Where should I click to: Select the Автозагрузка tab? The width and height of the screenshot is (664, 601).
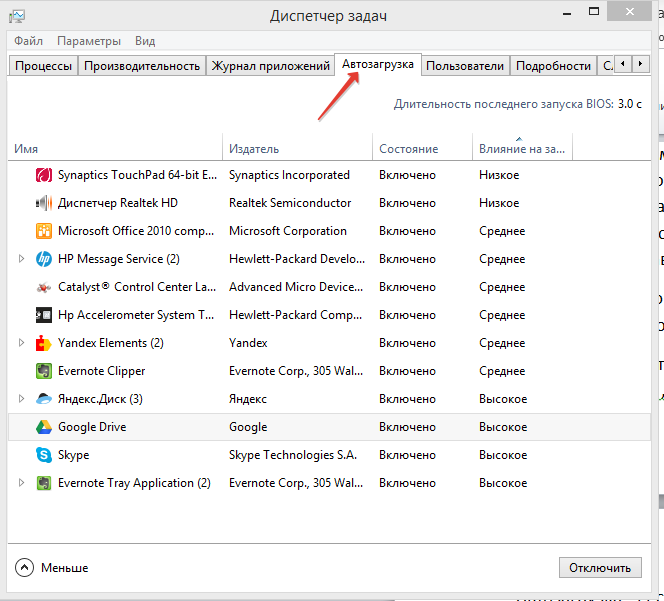tap(378, 64)
